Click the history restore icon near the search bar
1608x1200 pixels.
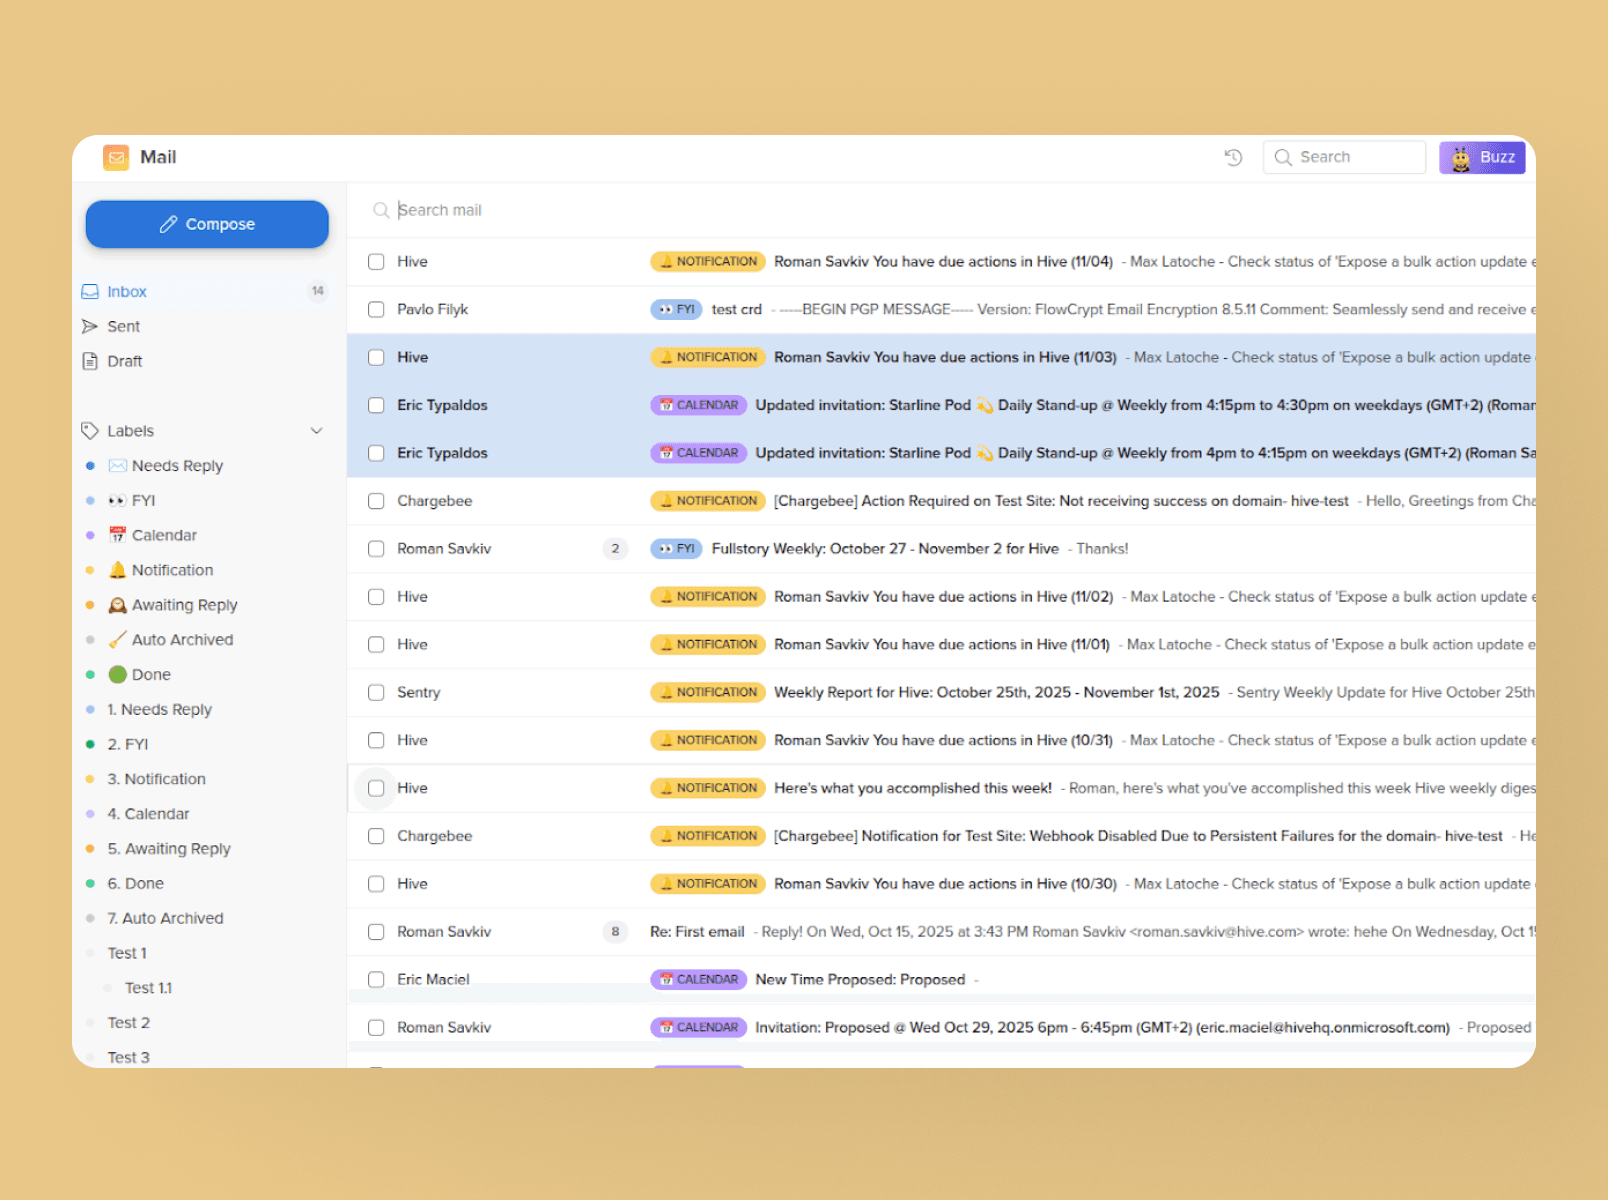1233,157
